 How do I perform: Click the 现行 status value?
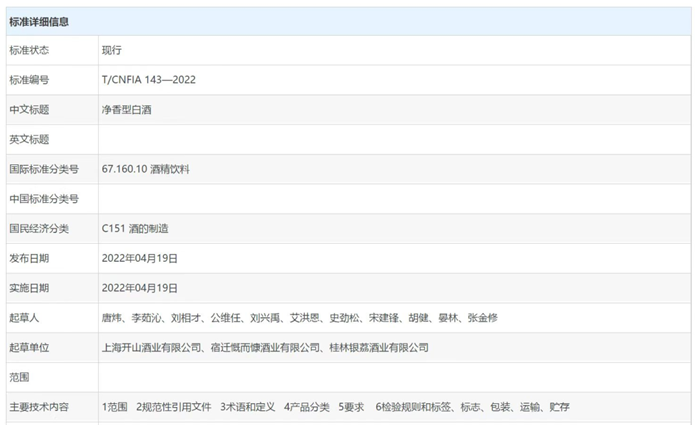112,50
